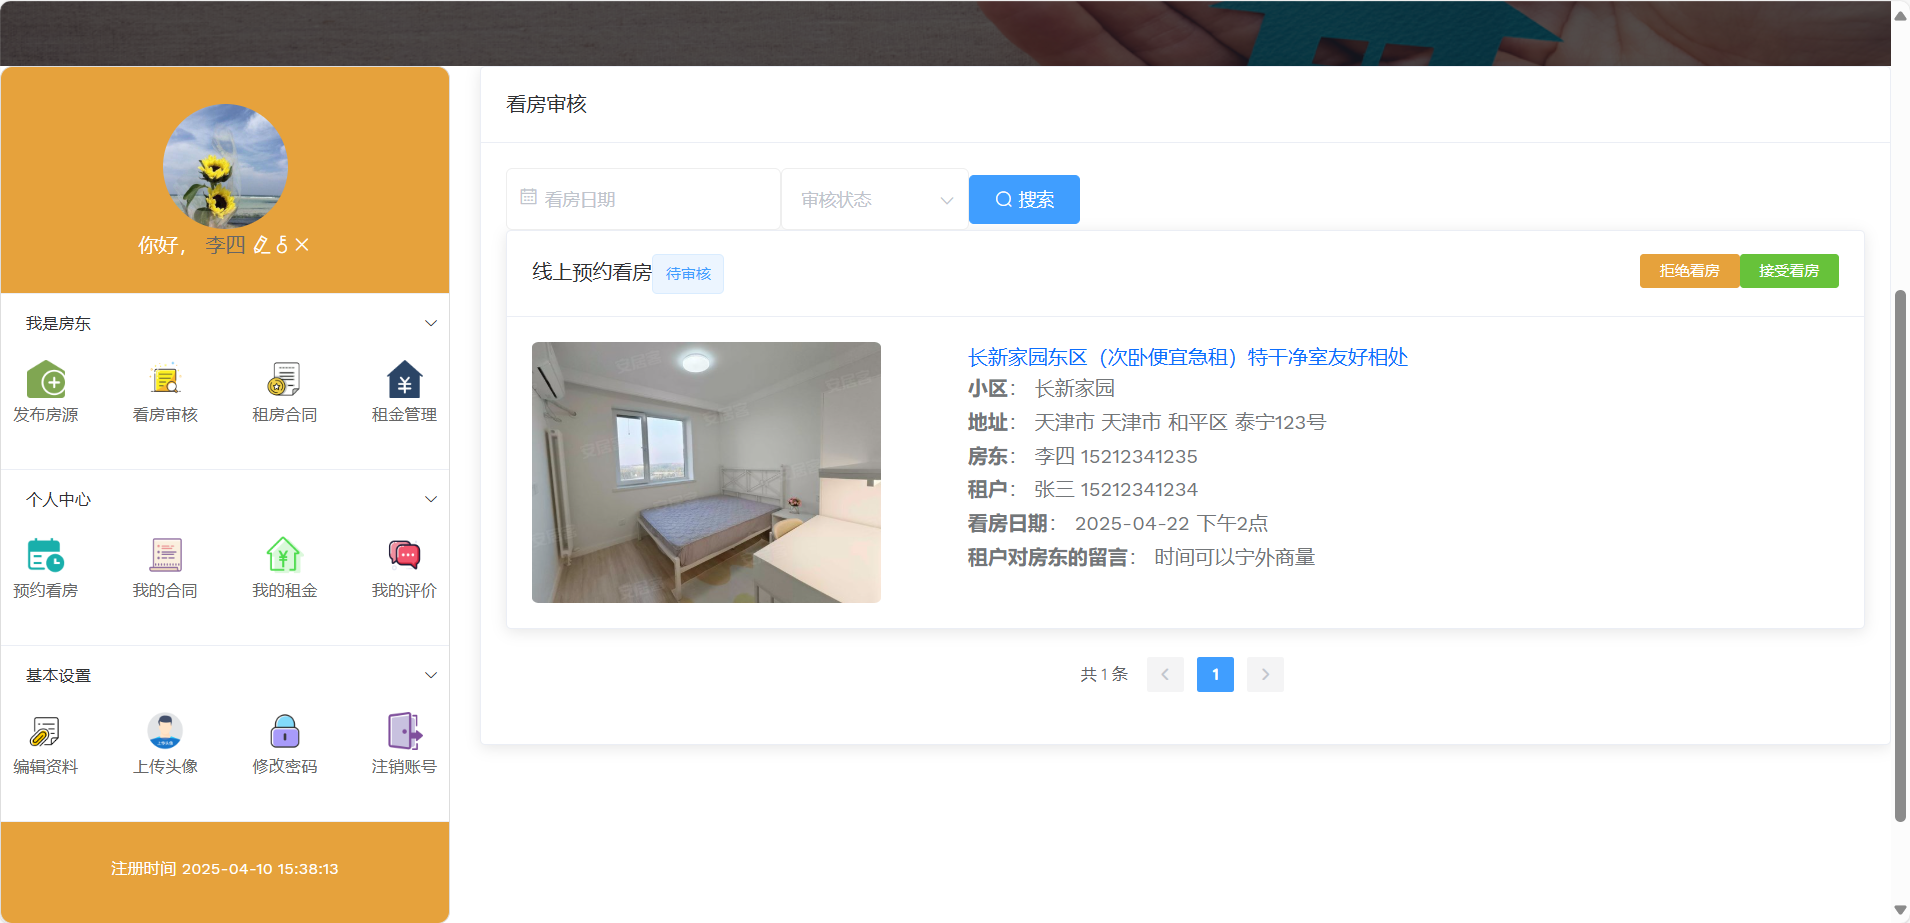Open 租房合同 contract icon
1910x923 pixels.
284,380
